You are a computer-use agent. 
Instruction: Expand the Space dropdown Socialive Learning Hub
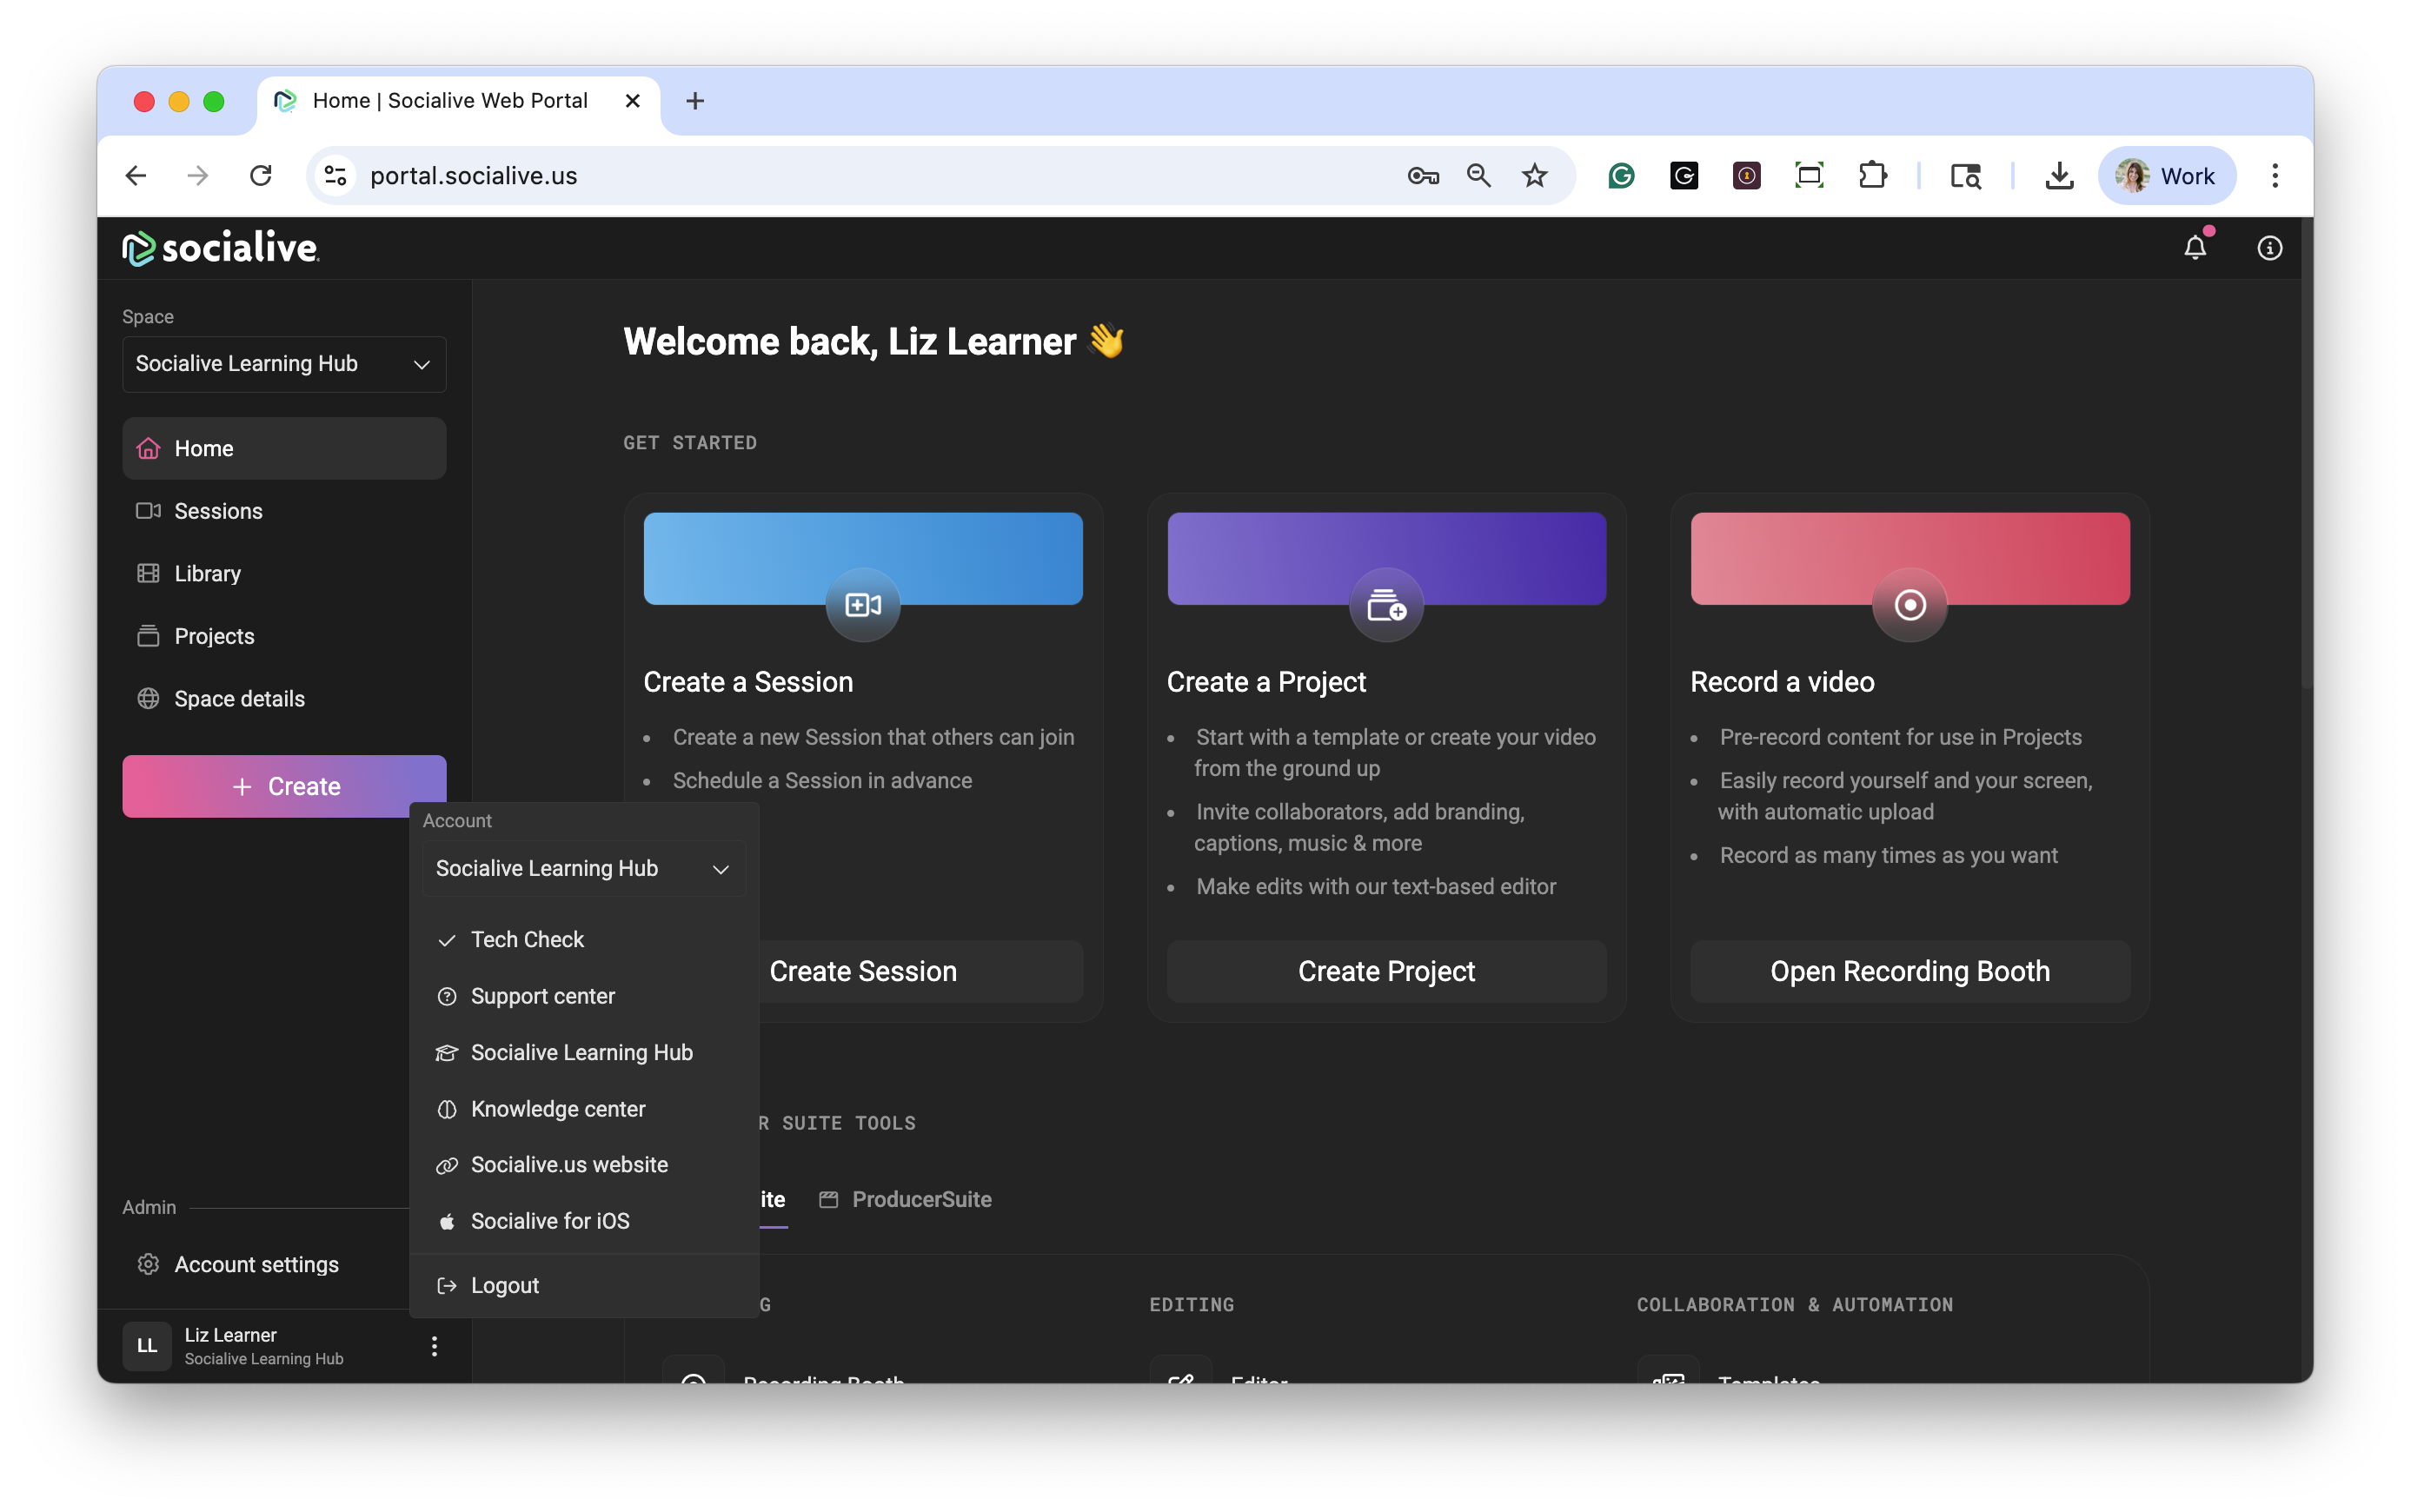click(284, 364)
